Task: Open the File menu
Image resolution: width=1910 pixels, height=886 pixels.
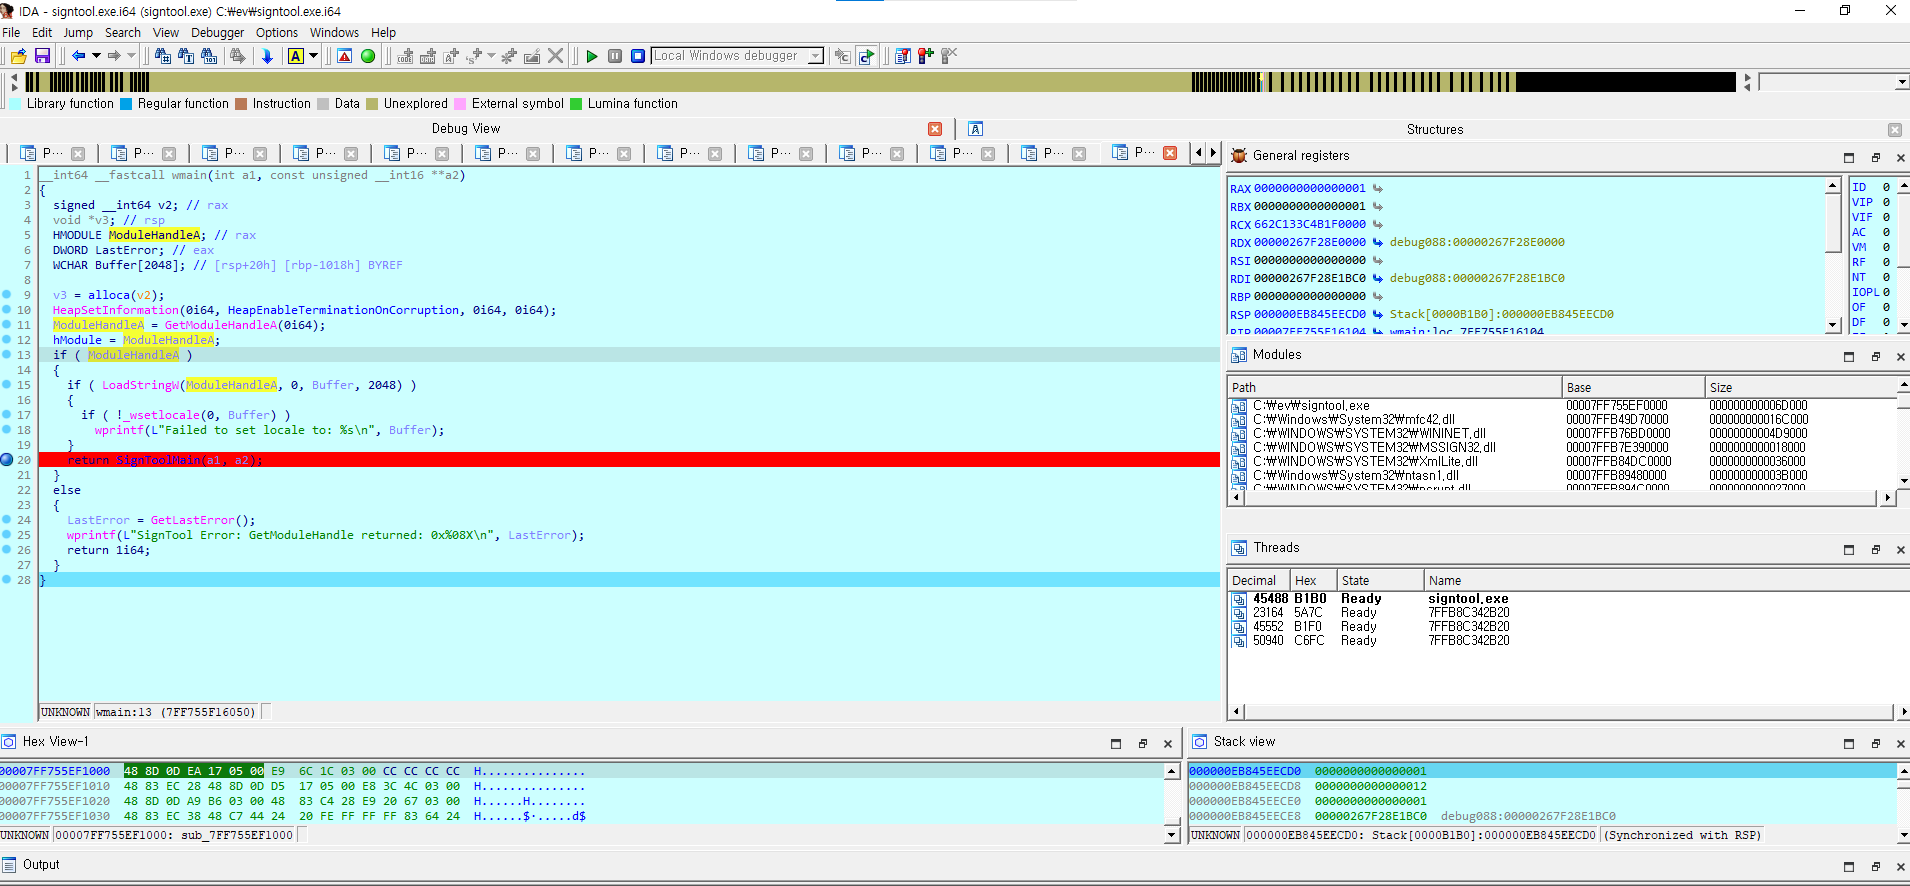Action: click(11, 33)
